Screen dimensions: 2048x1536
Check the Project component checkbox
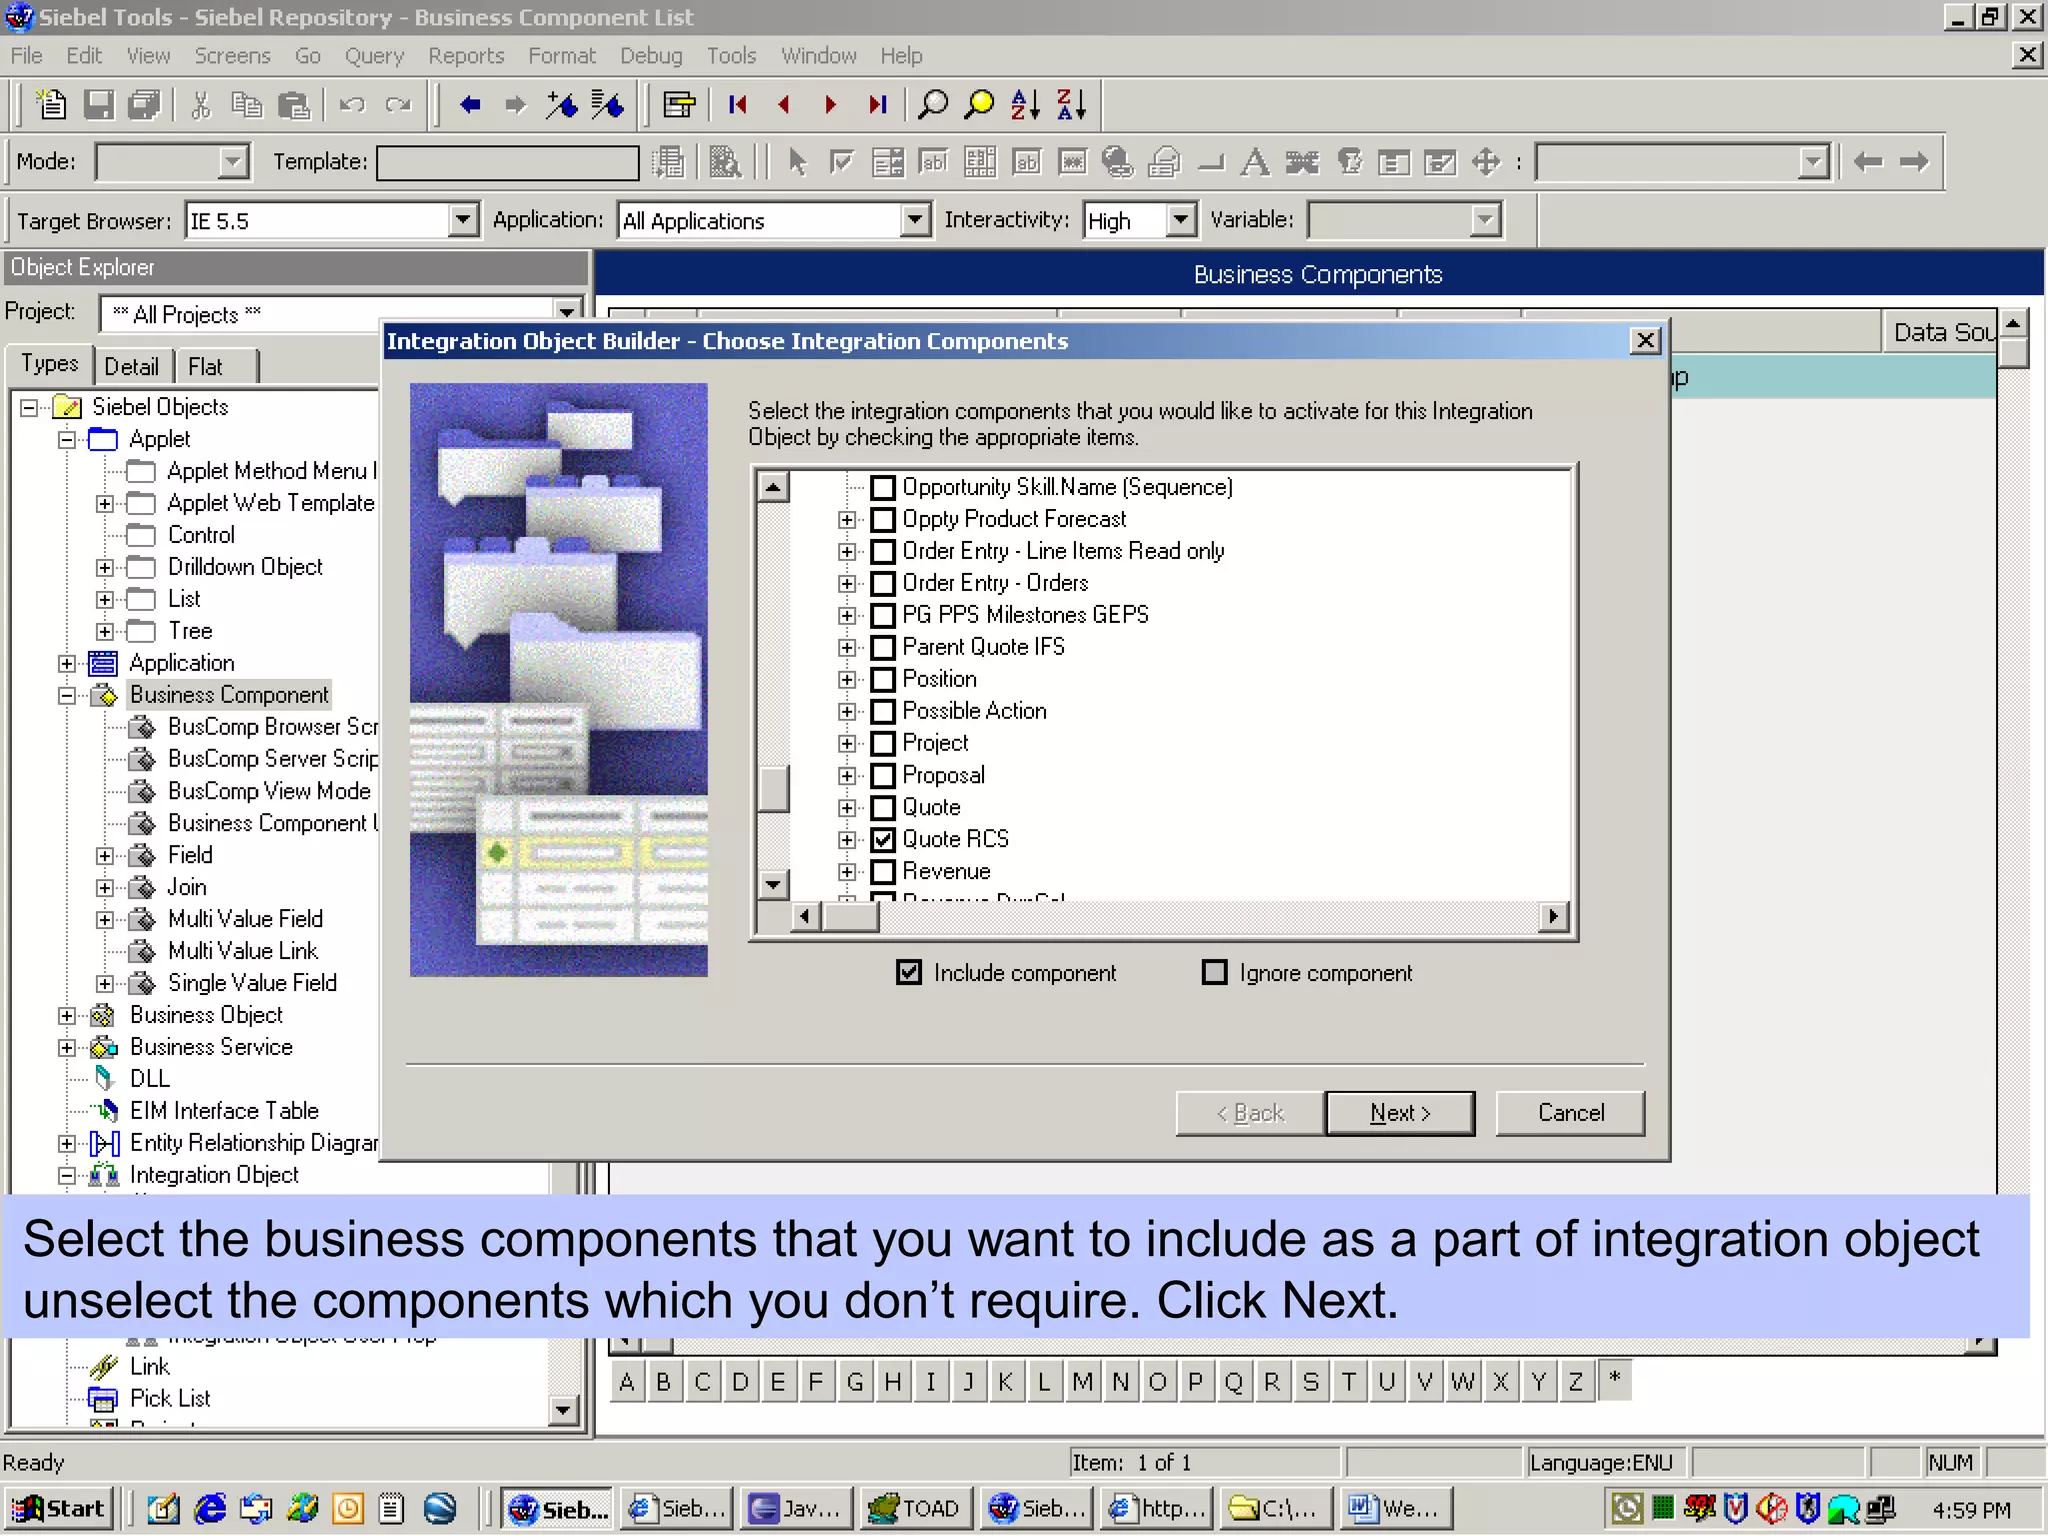pyautogui.click(x=883, y=743)
